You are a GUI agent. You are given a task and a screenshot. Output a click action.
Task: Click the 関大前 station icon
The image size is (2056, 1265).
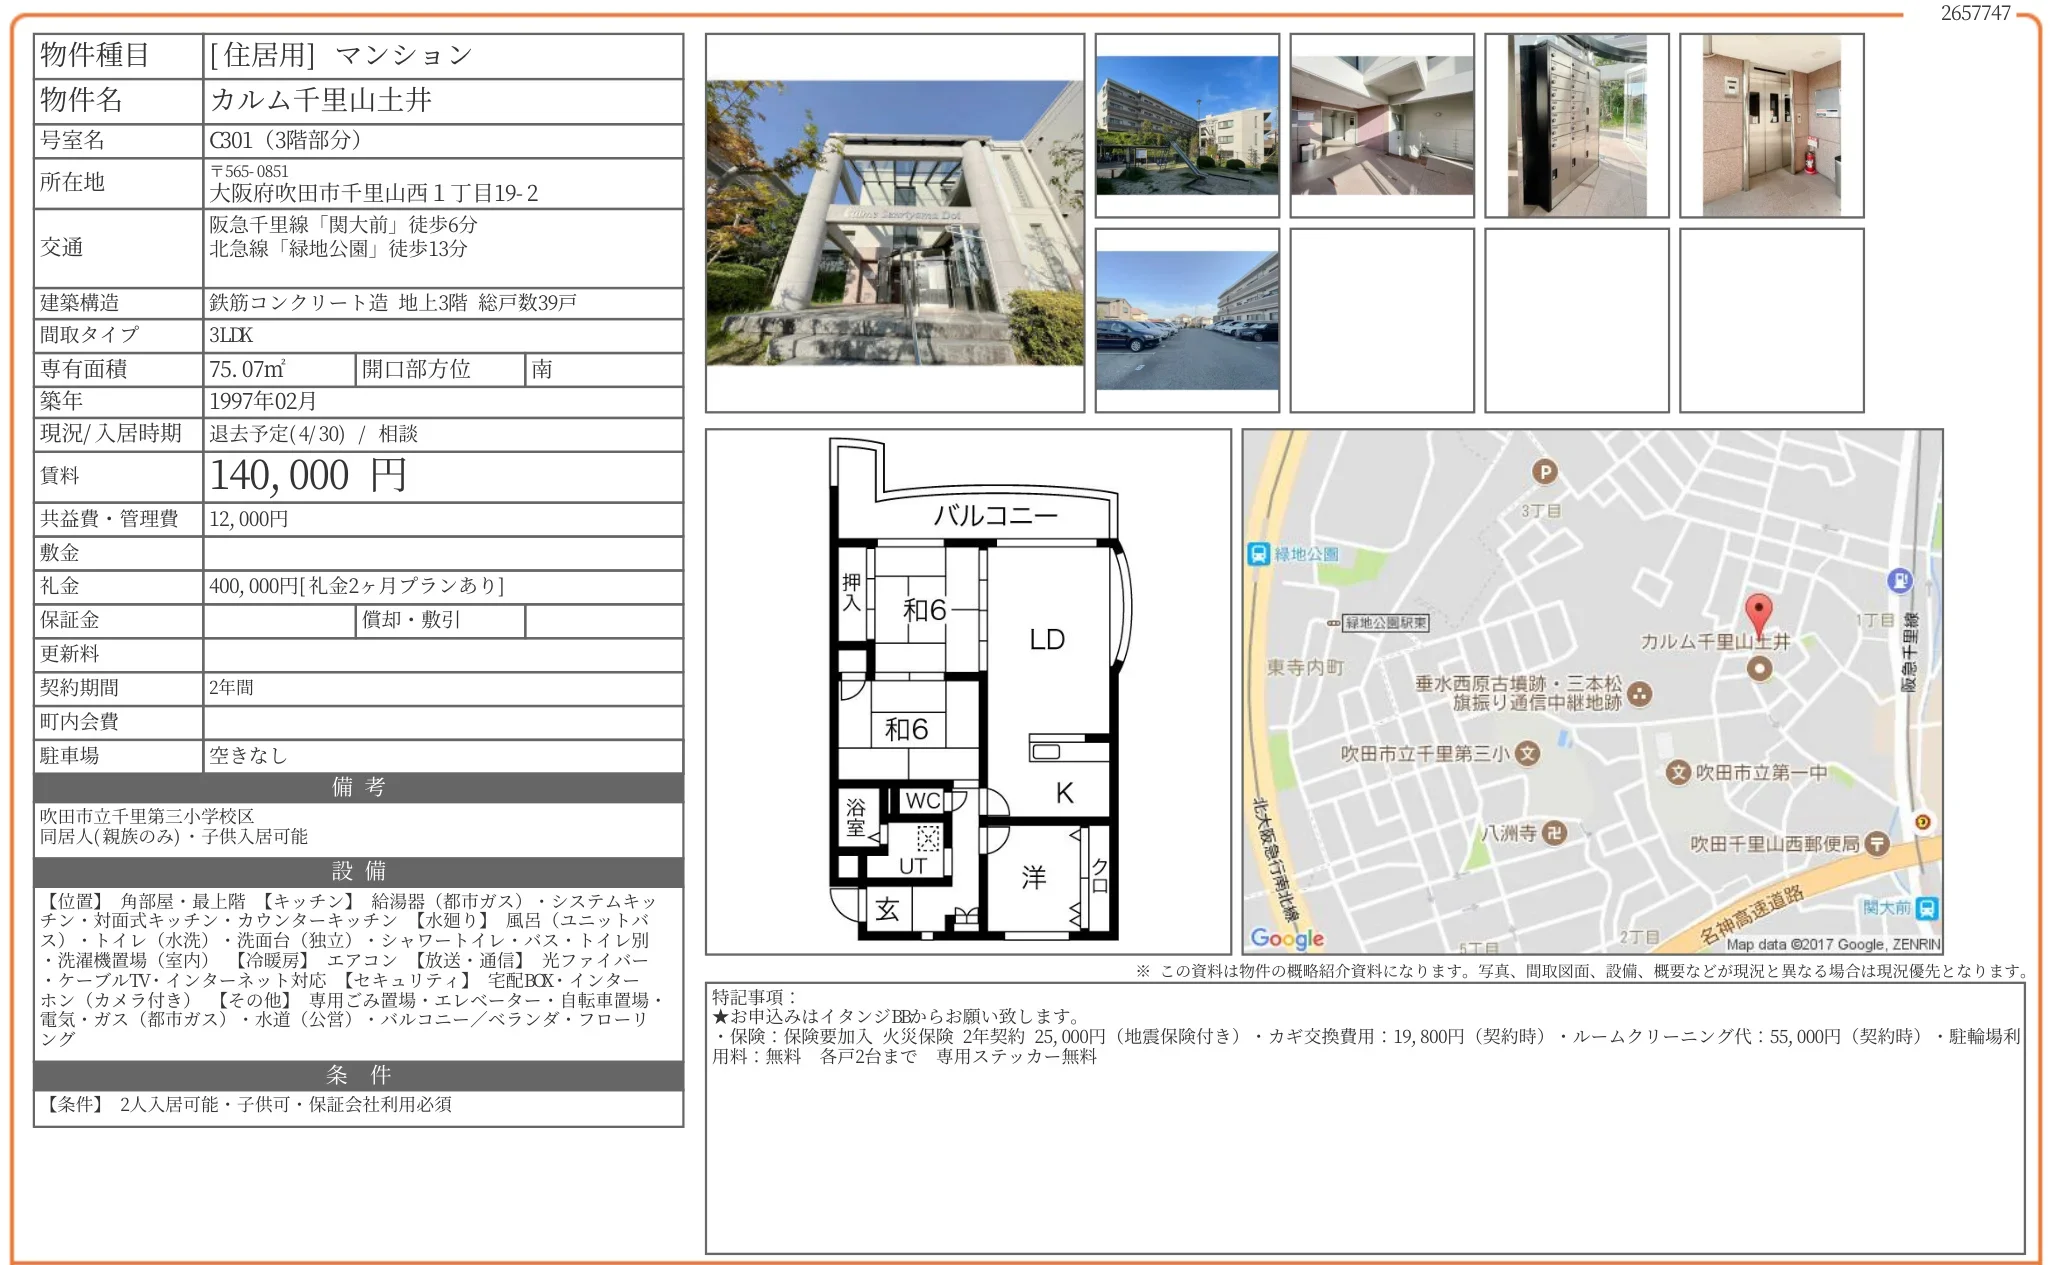click(1926, 908)
